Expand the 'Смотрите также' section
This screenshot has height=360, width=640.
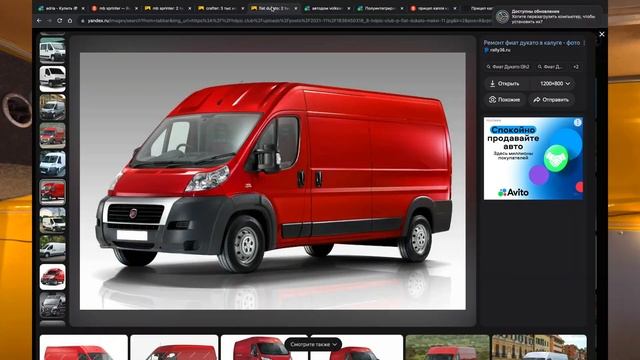coord(313,344)
